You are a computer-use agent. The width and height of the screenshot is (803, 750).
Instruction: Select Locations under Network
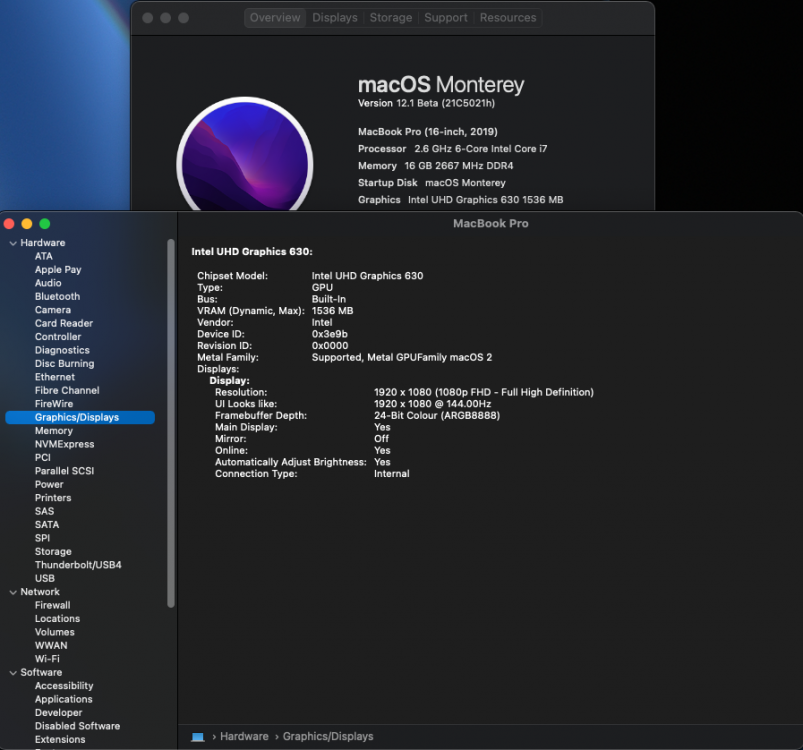coord(57,618)
